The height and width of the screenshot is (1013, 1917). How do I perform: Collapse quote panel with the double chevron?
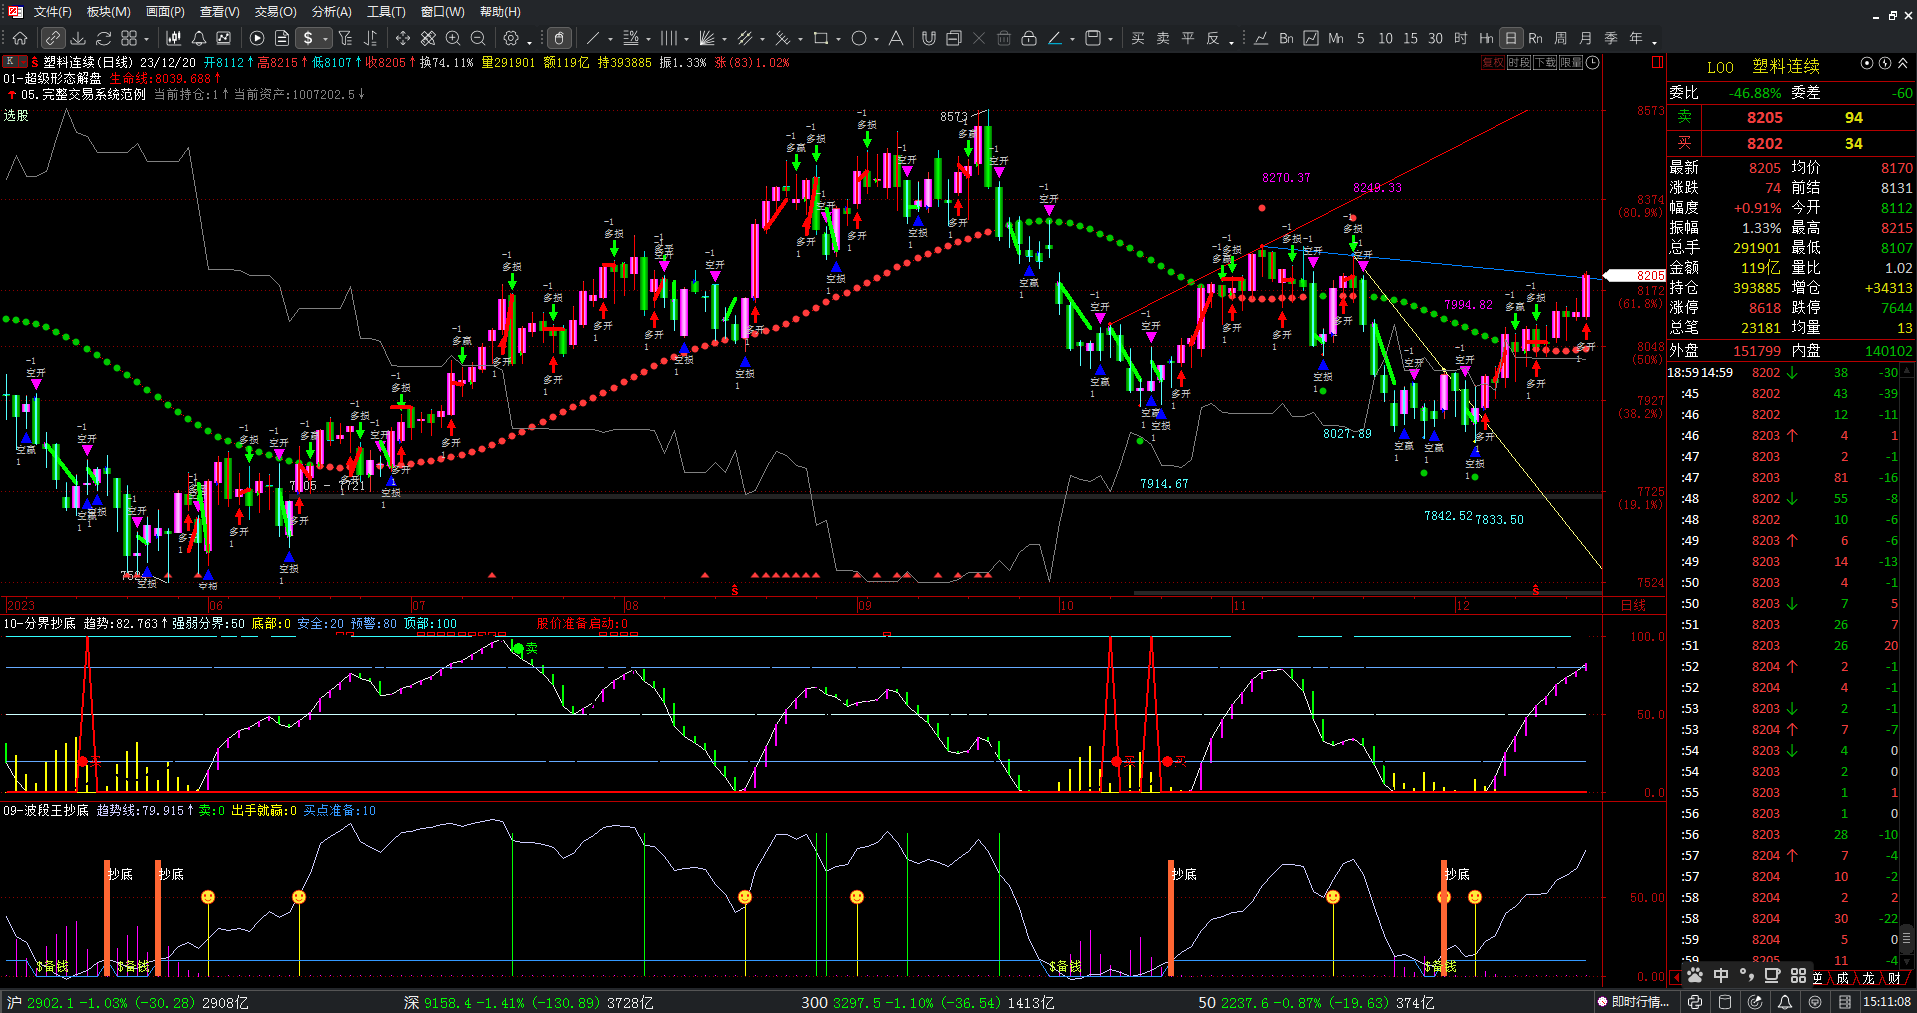(x=1903, y=63)
